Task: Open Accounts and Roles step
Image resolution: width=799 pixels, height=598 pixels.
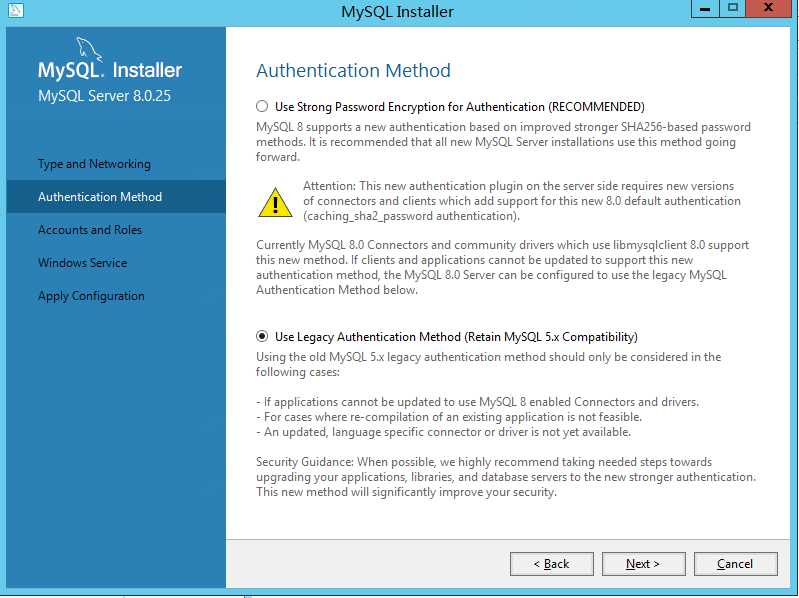Action: (x=90, y=230)
